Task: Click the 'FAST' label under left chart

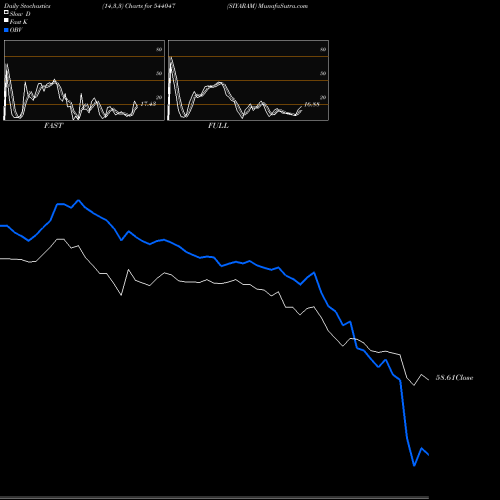Action: click(53, 126)
